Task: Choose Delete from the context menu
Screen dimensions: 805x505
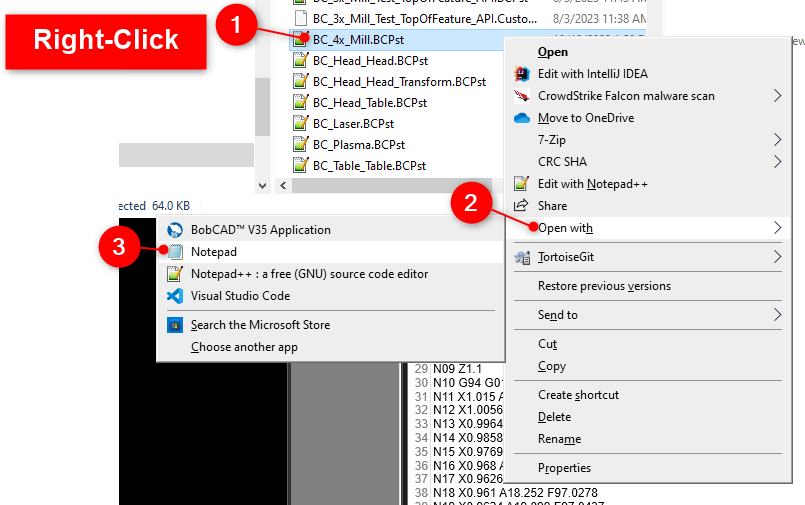Action: (x=554, y=417)
